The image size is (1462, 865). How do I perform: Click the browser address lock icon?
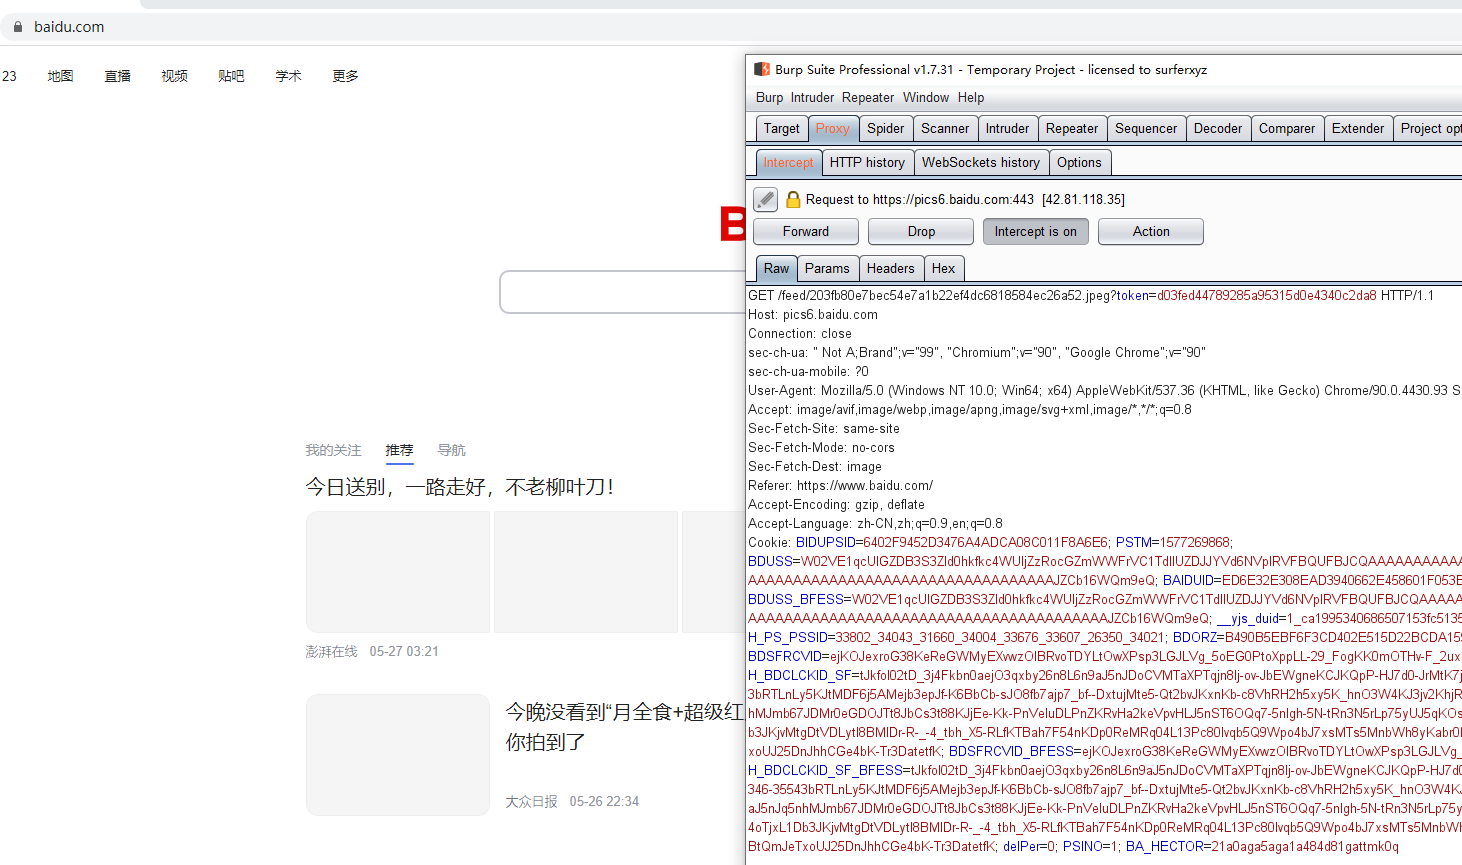tap(18, 27)
